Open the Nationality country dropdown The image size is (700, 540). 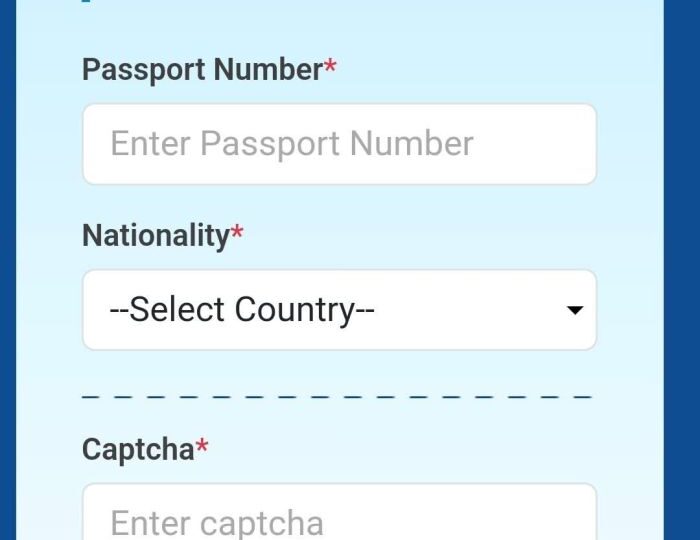339,310
